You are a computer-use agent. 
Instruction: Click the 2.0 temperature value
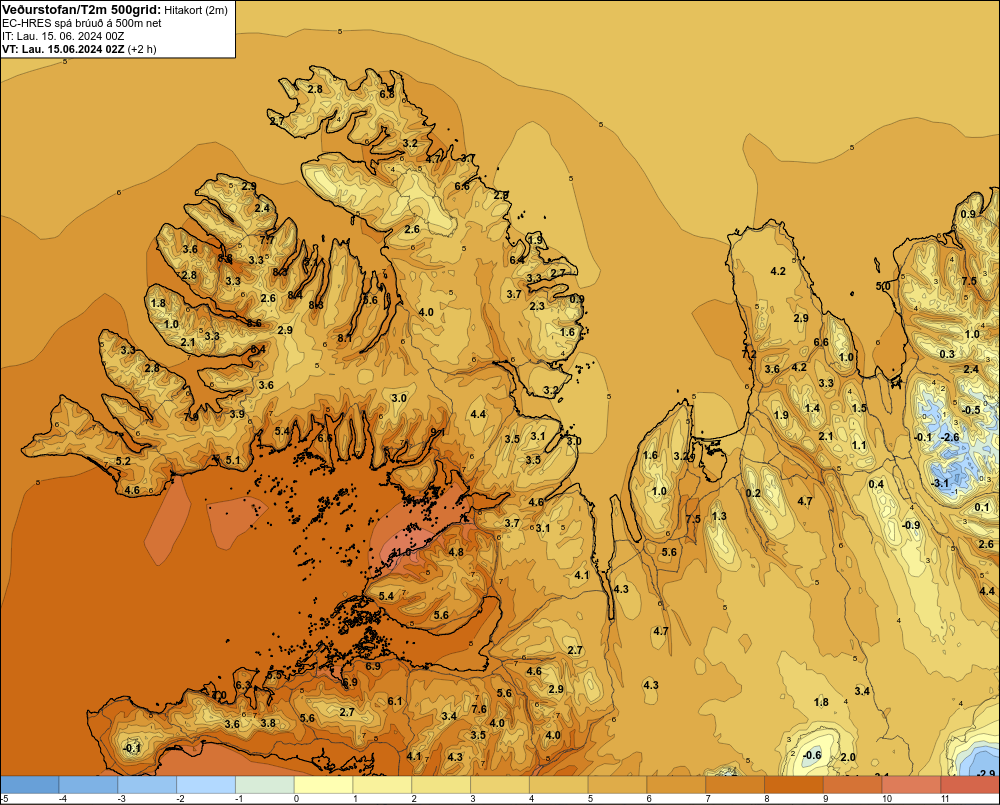tap(848, 757)
